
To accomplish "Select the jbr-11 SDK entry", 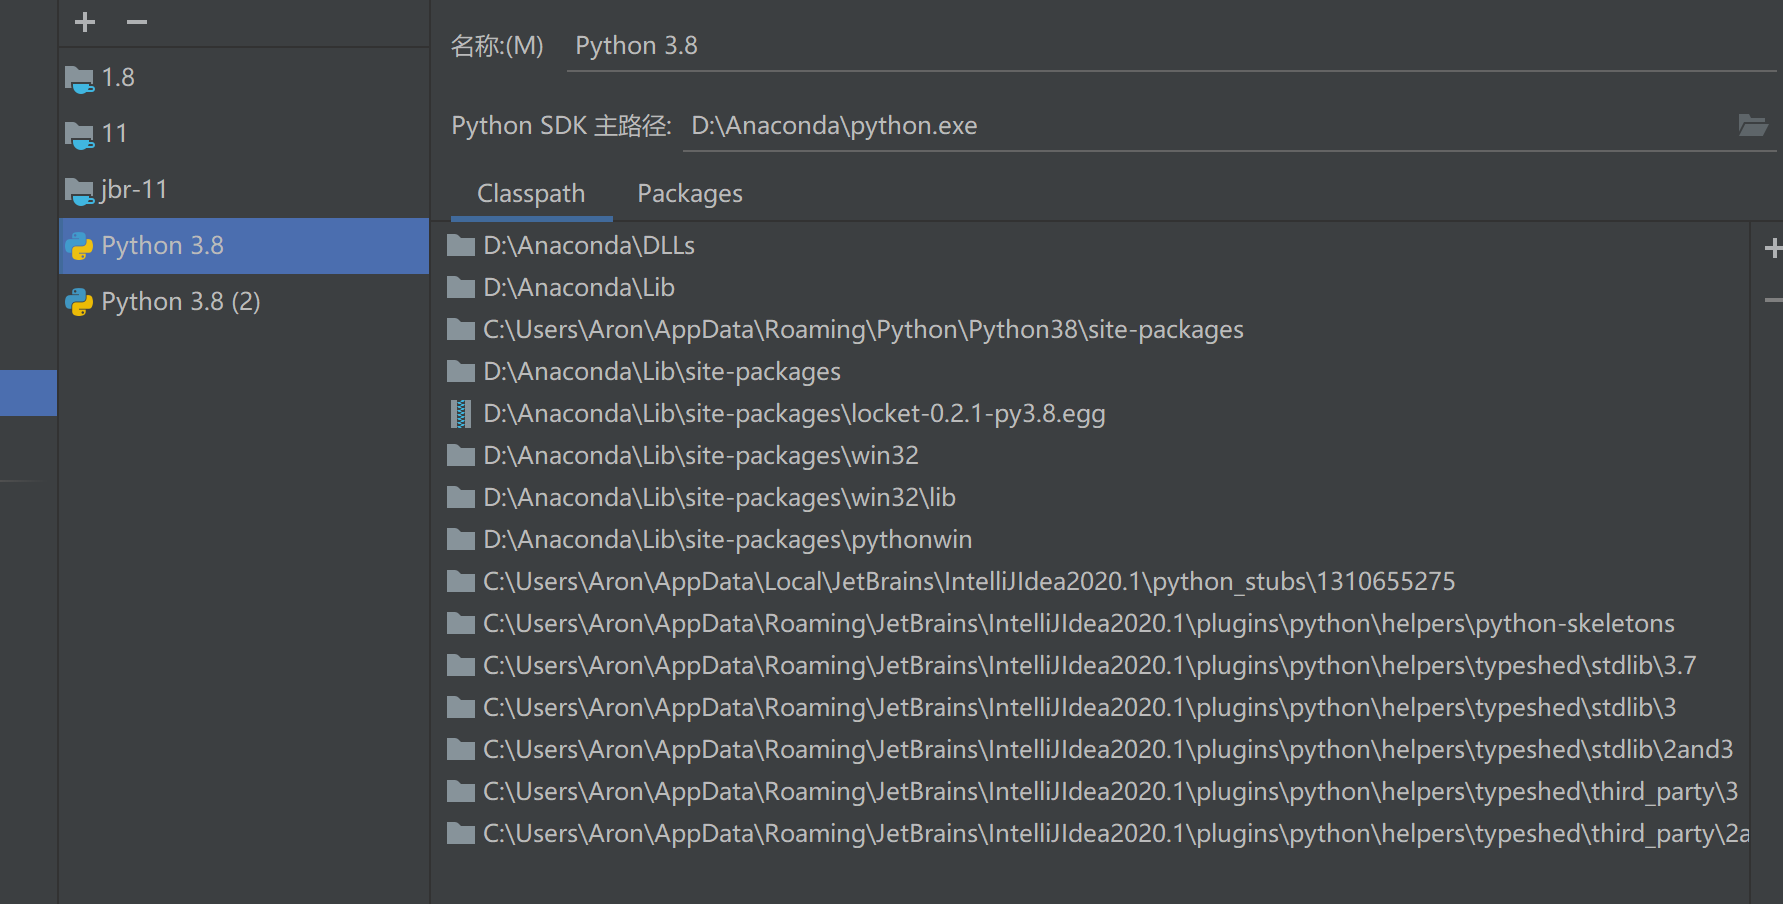I will (x=244, y=190).
